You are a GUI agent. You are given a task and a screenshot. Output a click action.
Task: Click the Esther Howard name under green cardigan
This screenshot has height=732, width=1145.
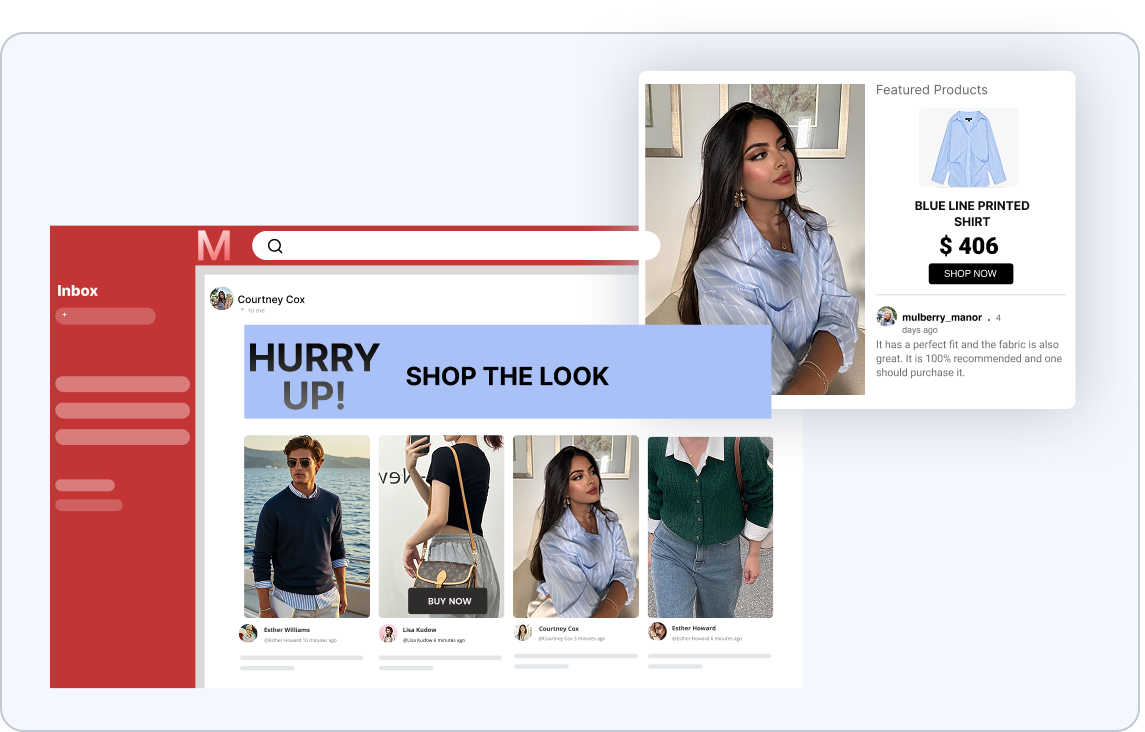coord(694,628)
